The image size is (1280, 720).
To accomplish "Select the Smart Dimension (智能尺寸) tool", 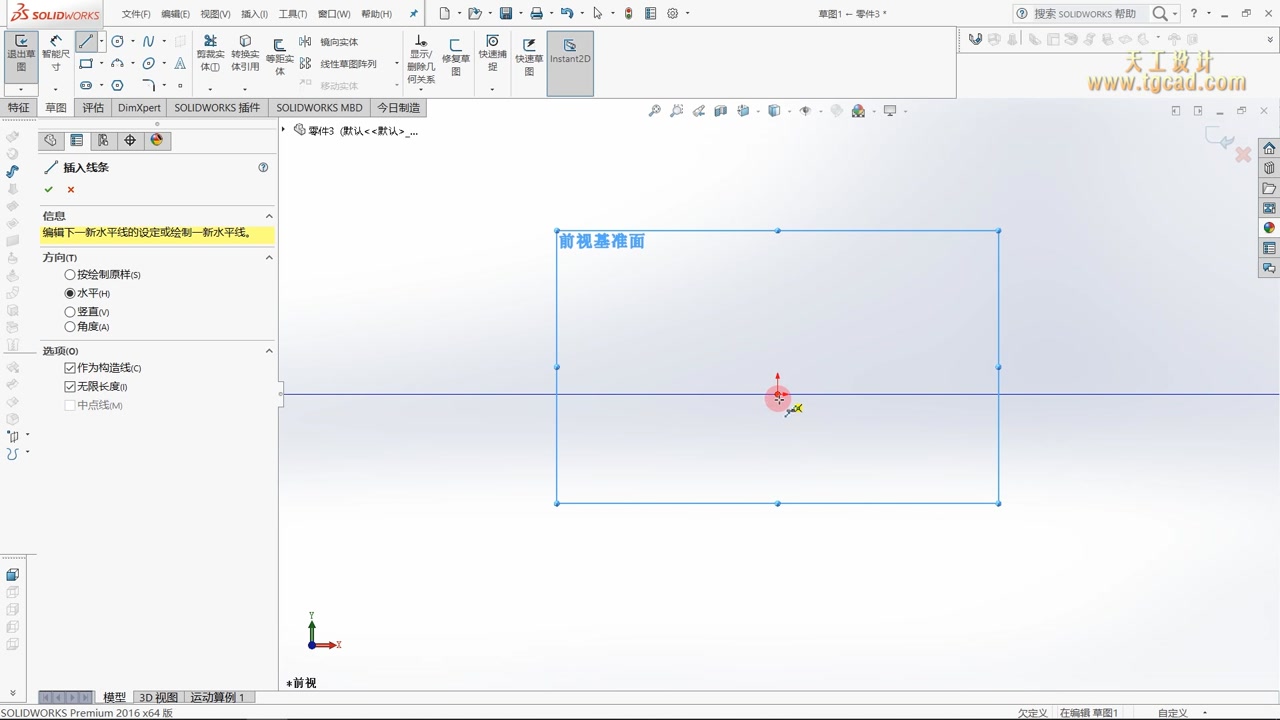I will click(x=56, y=54).
